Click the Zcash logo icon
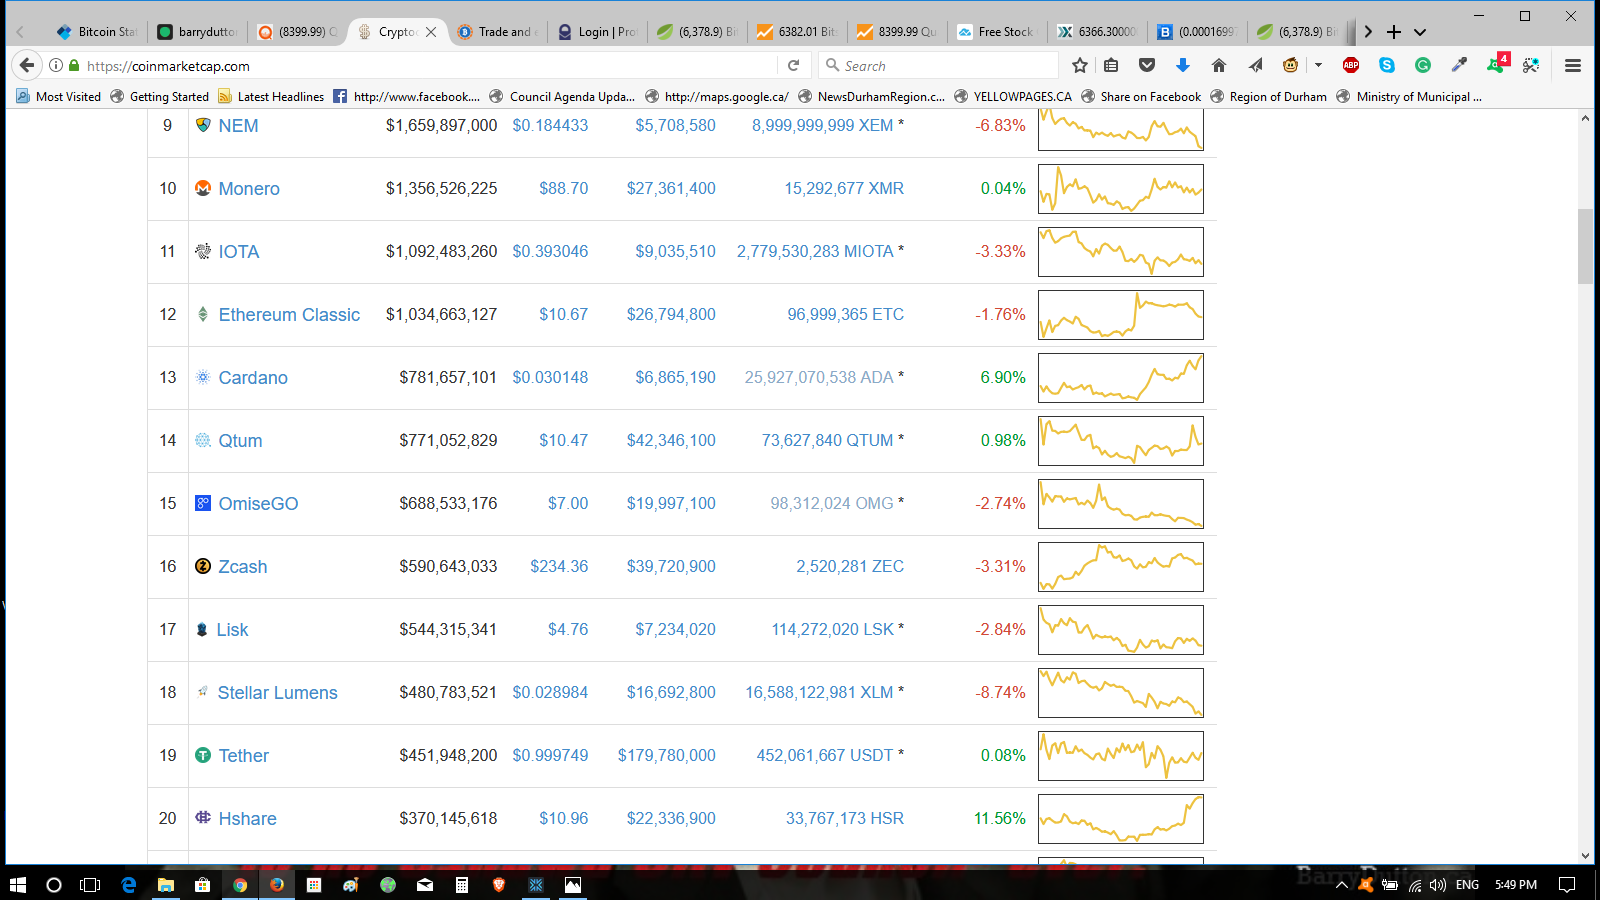 pyautogui.click(x=203, y=566)
